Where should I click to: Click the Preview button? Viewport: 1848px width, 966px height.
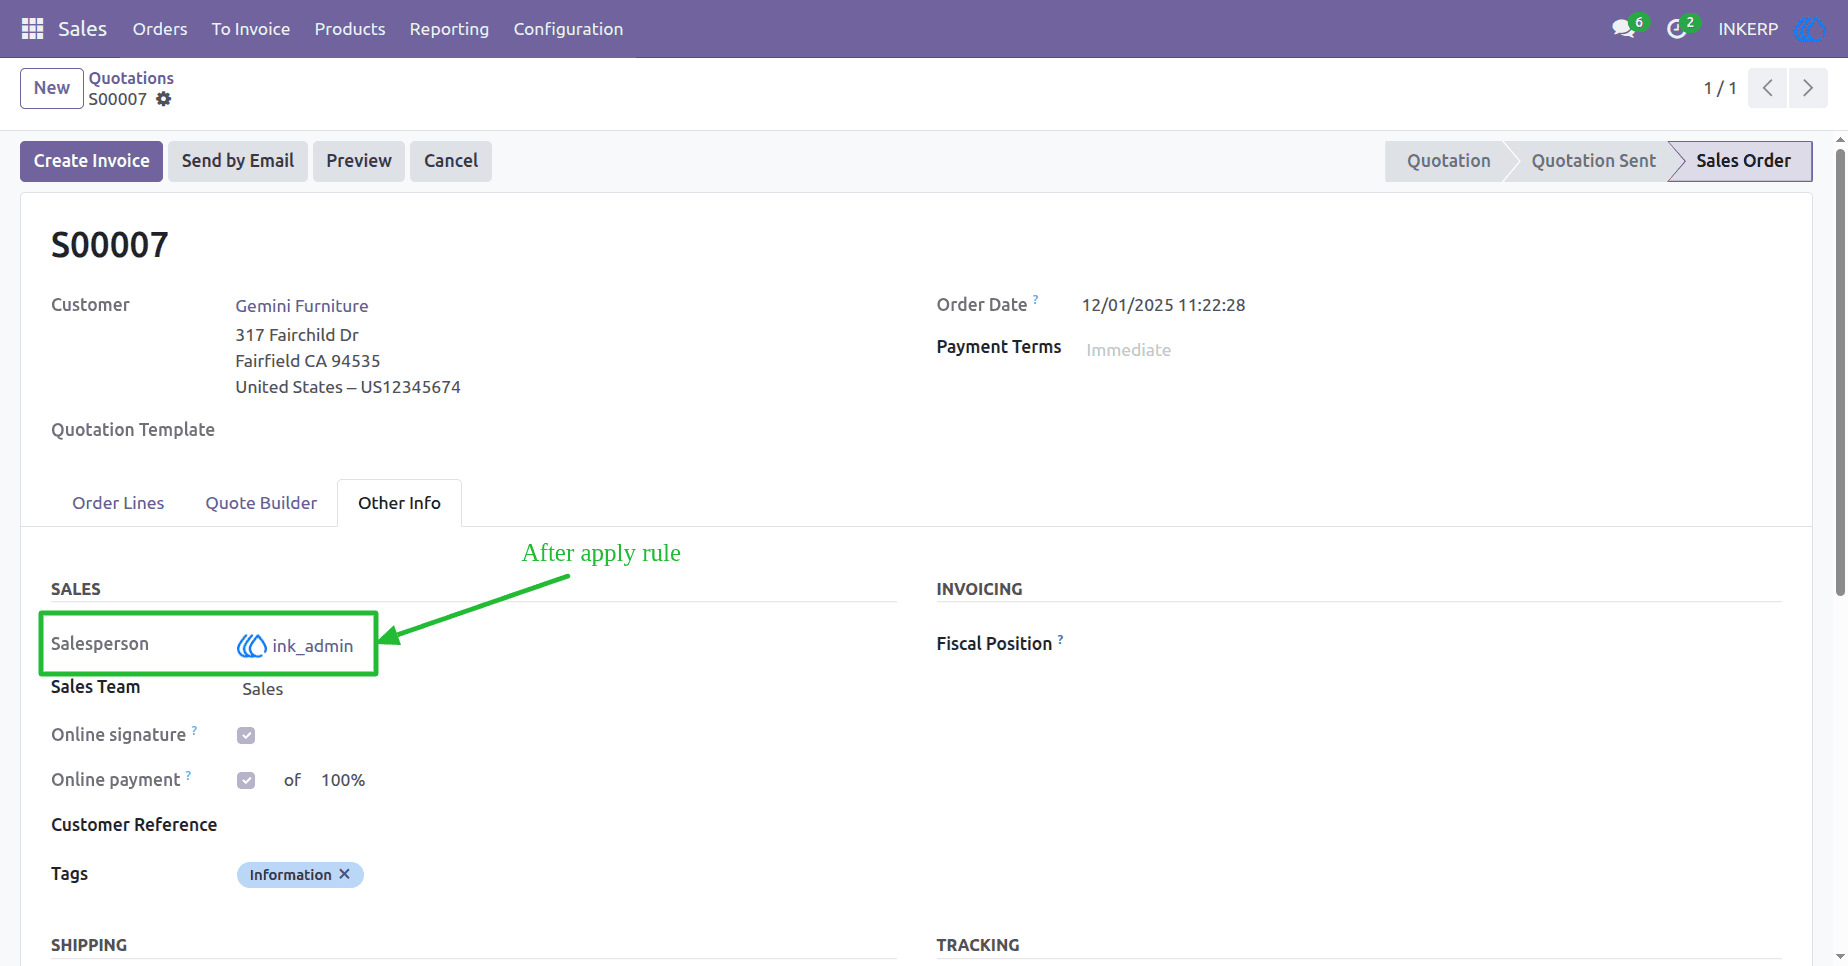(x=359, y=161)
